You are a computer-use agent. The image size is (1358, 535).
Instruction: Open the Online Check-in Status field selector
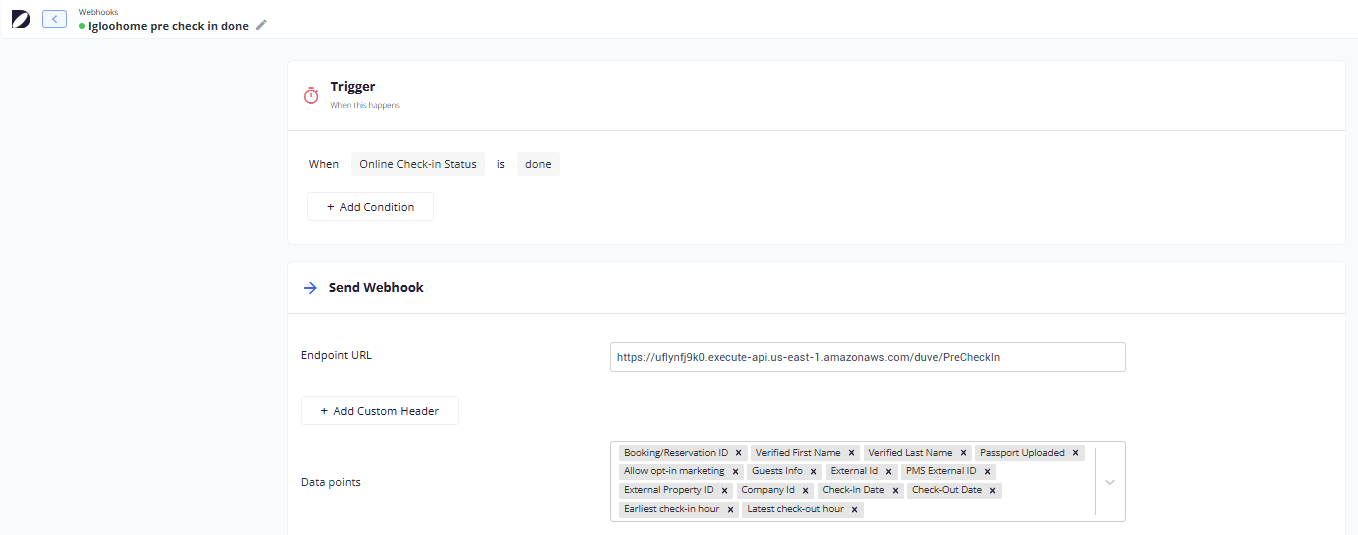(x=418, y=164)
